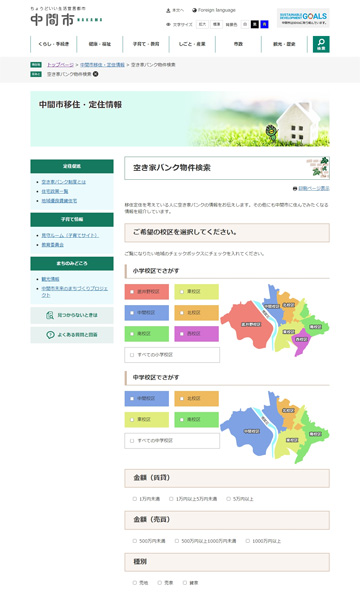This screenshot has width=360, height=600.
Task: Select blue background color option
Action: coord(264,24)
